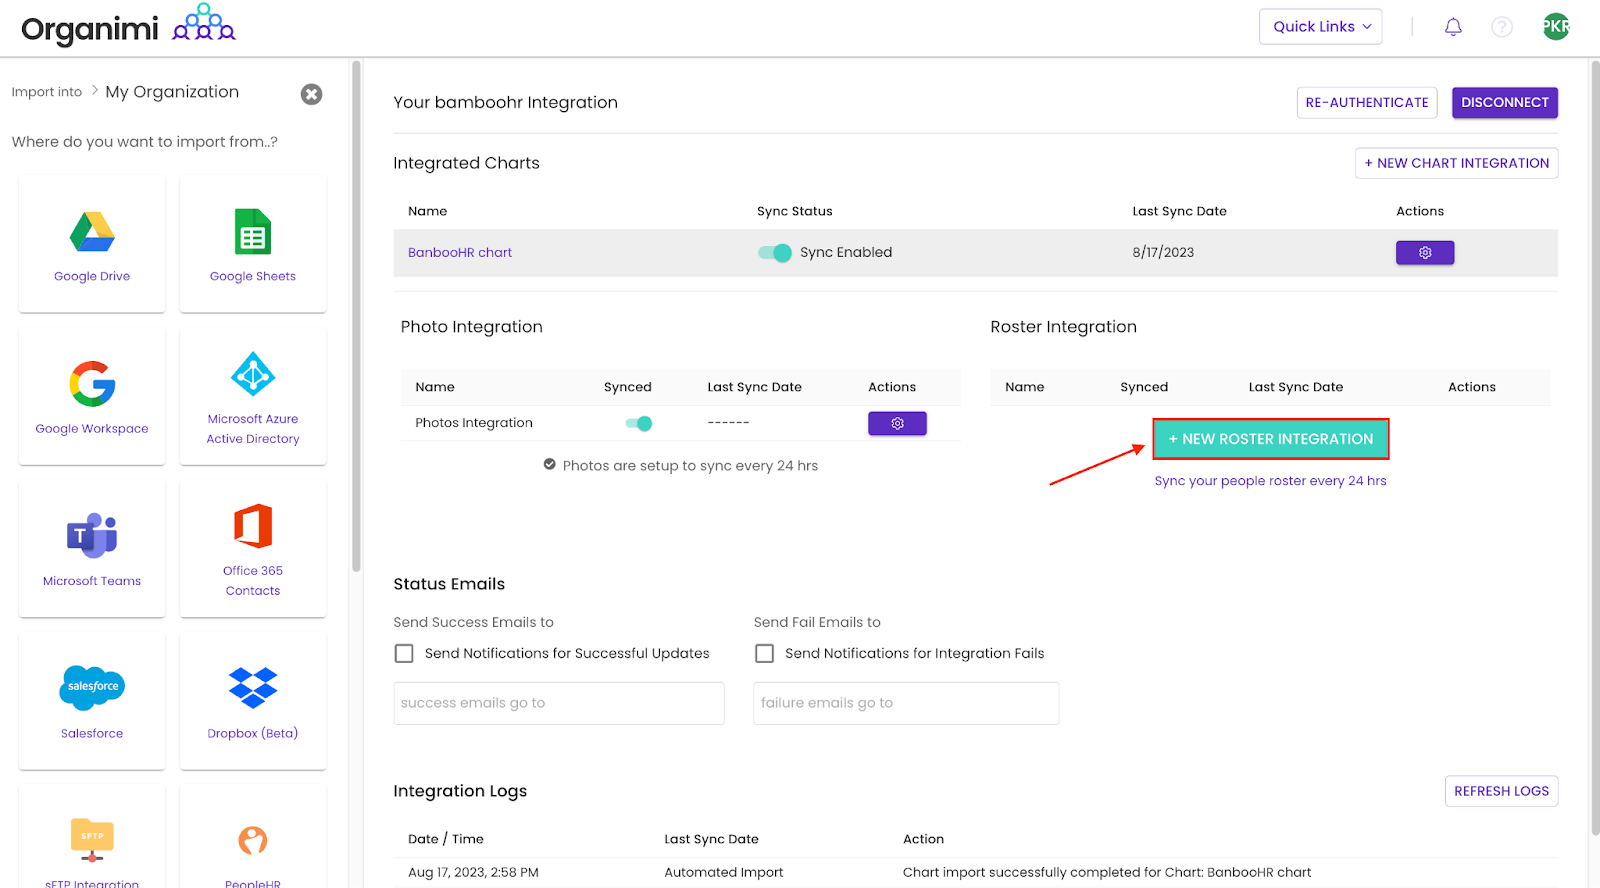
Task: Toggle Sync Enabled for BanbooHR chart
Action: tap(774, 253)
